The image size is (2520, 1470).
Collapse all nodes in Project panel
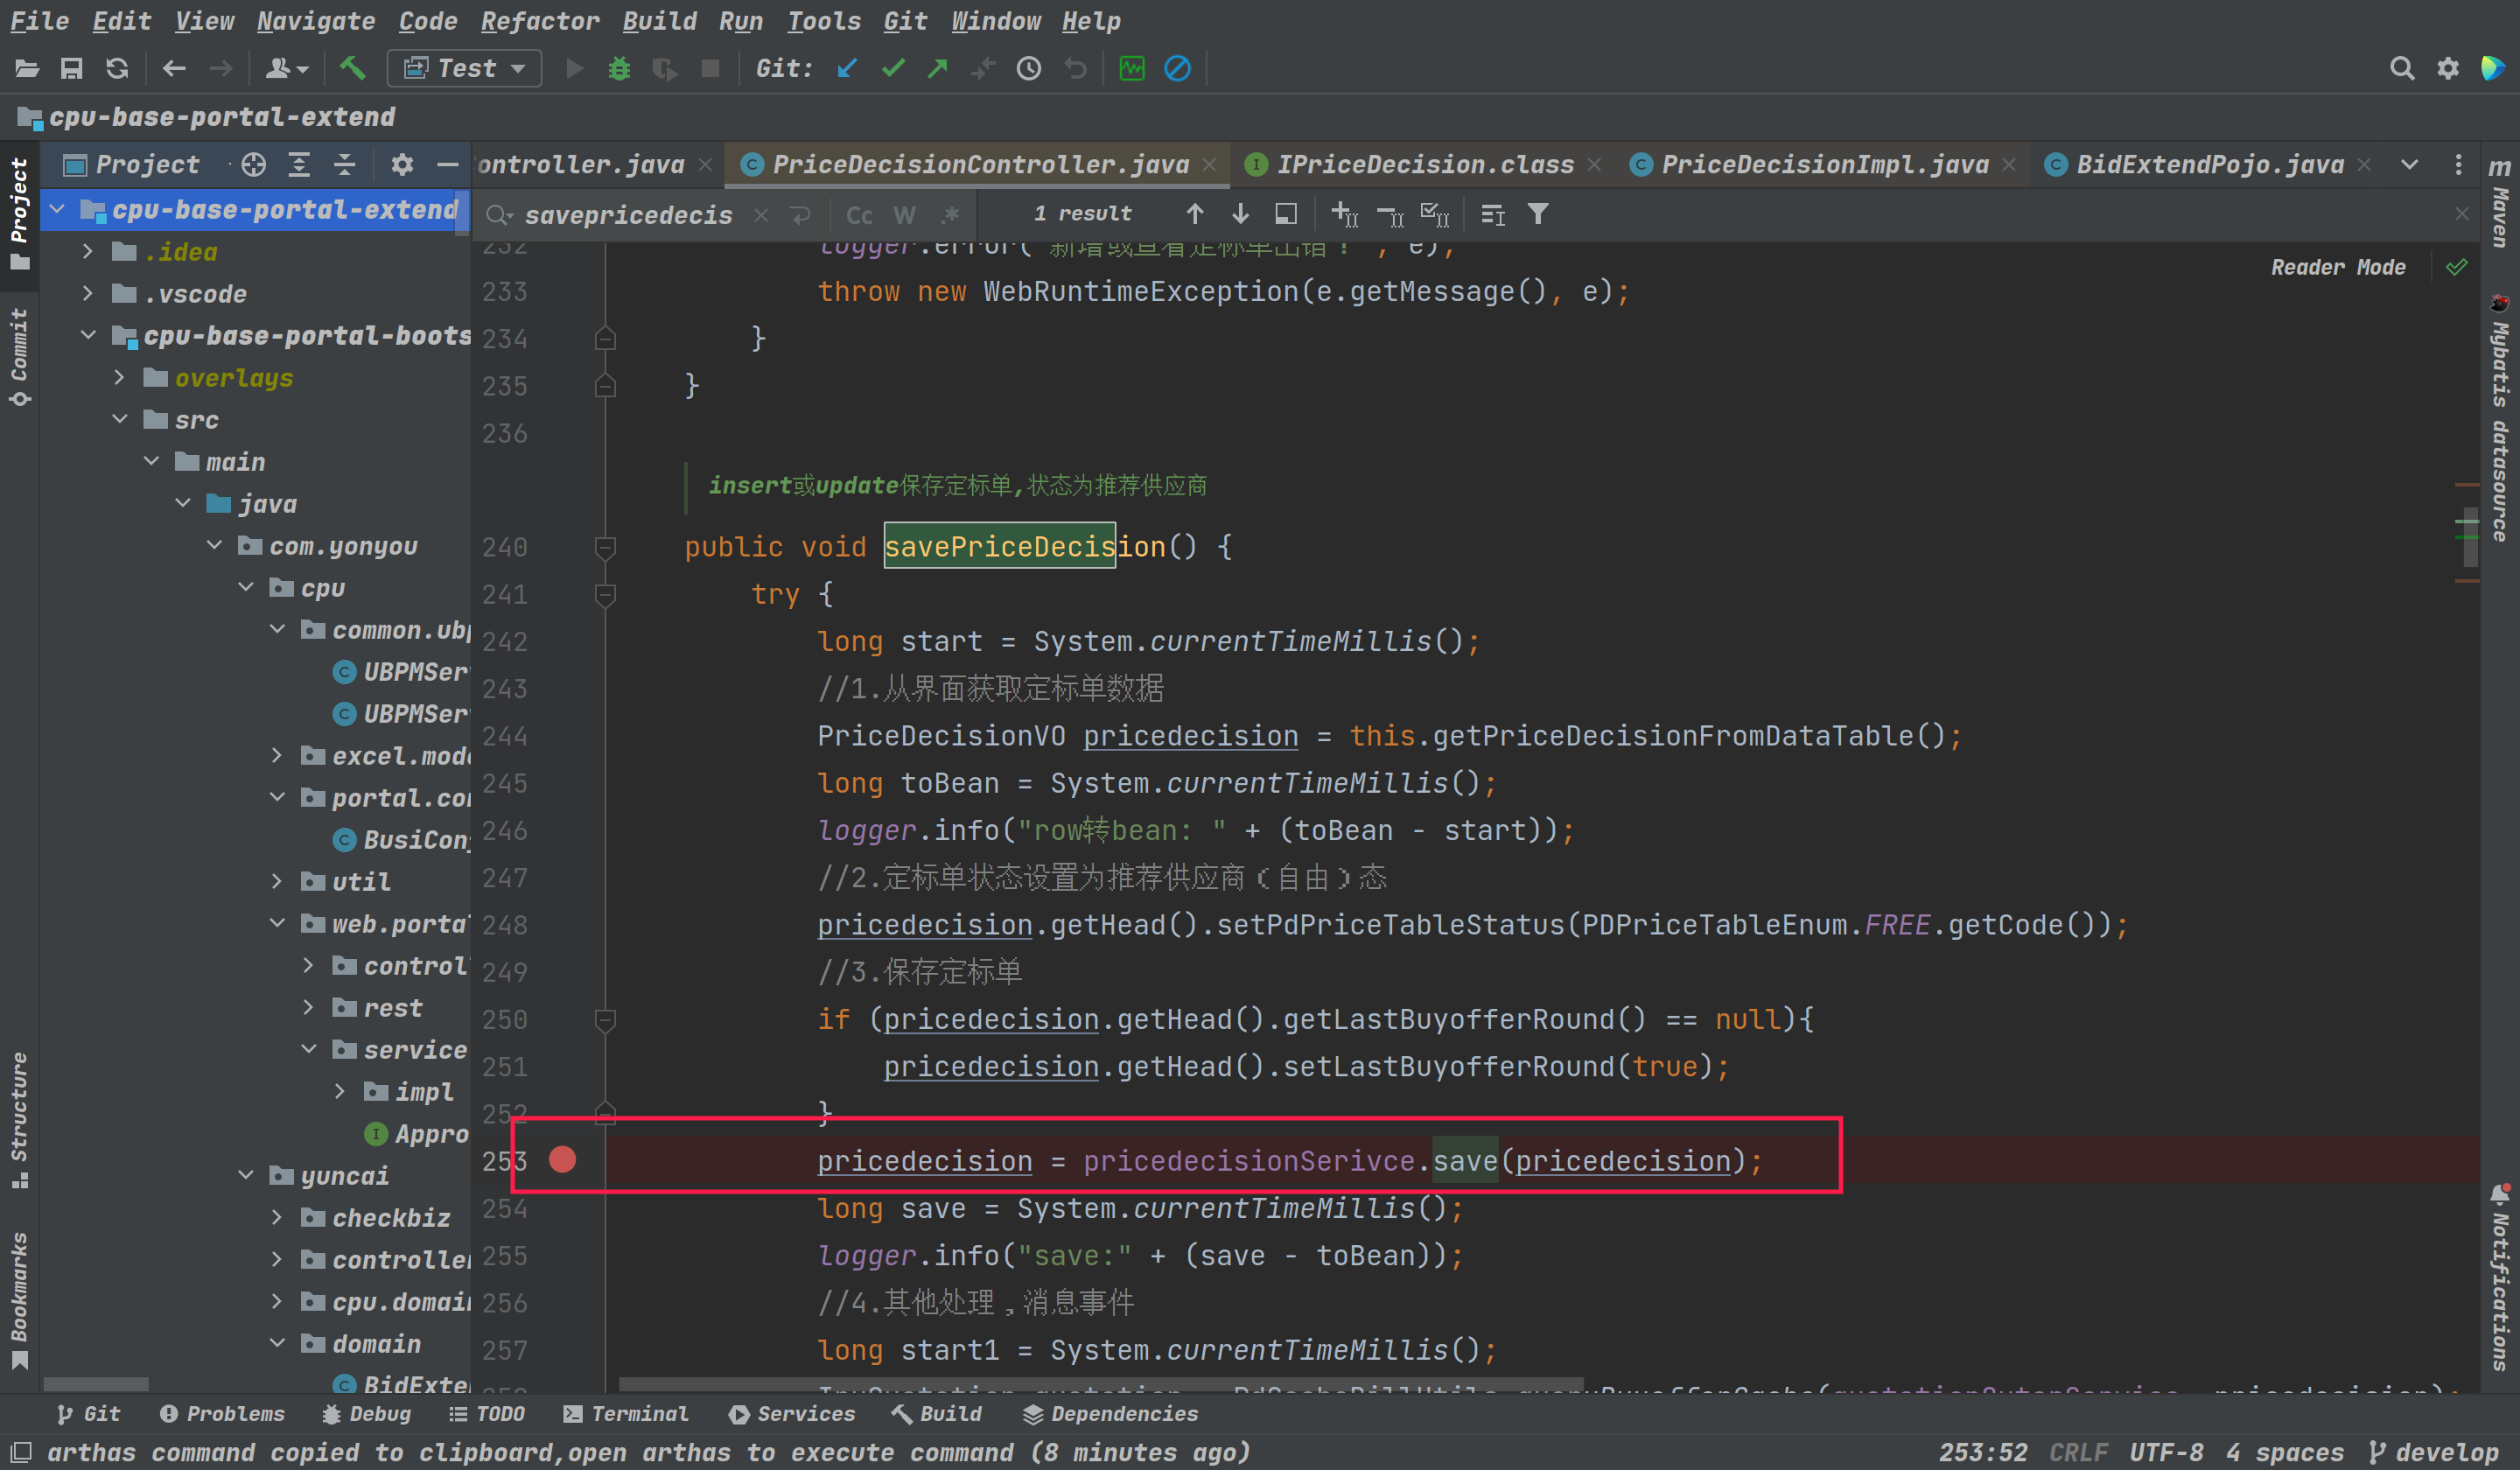click(x=345, y=164)
